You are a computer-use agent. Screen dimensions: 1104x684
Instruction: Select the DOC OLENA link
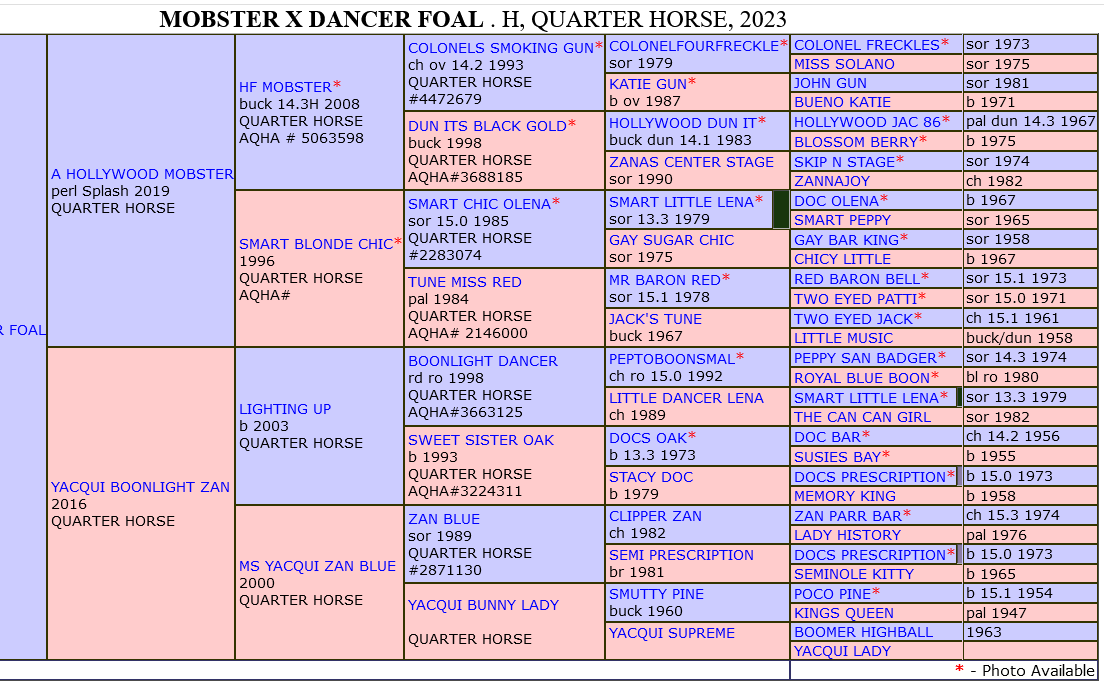pos(836,201)
